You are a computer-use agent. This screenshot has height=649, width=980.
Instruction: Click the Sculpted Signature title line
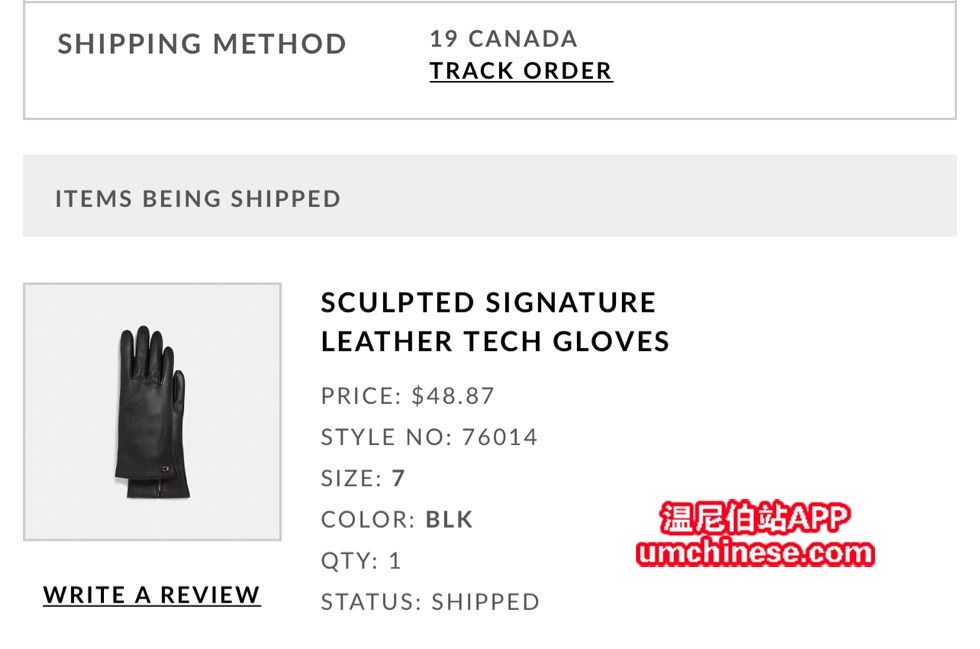pyautogui.click(x=488, y=303)
